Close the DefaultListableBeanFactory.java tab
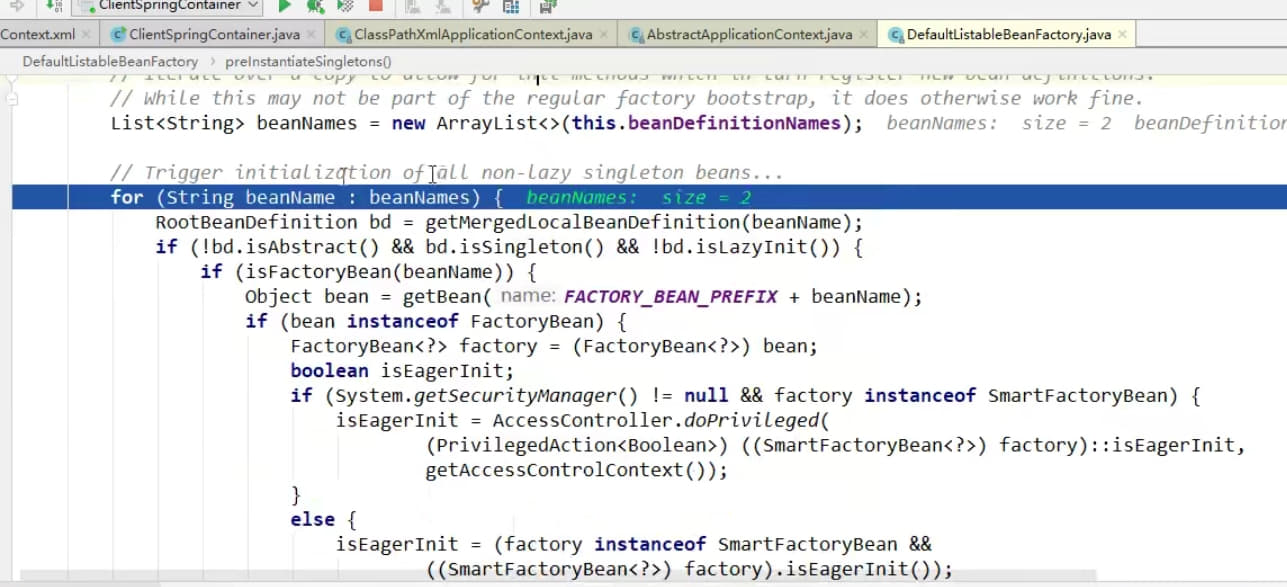This screenshot has height=587, width=1287. (1124, 35)
